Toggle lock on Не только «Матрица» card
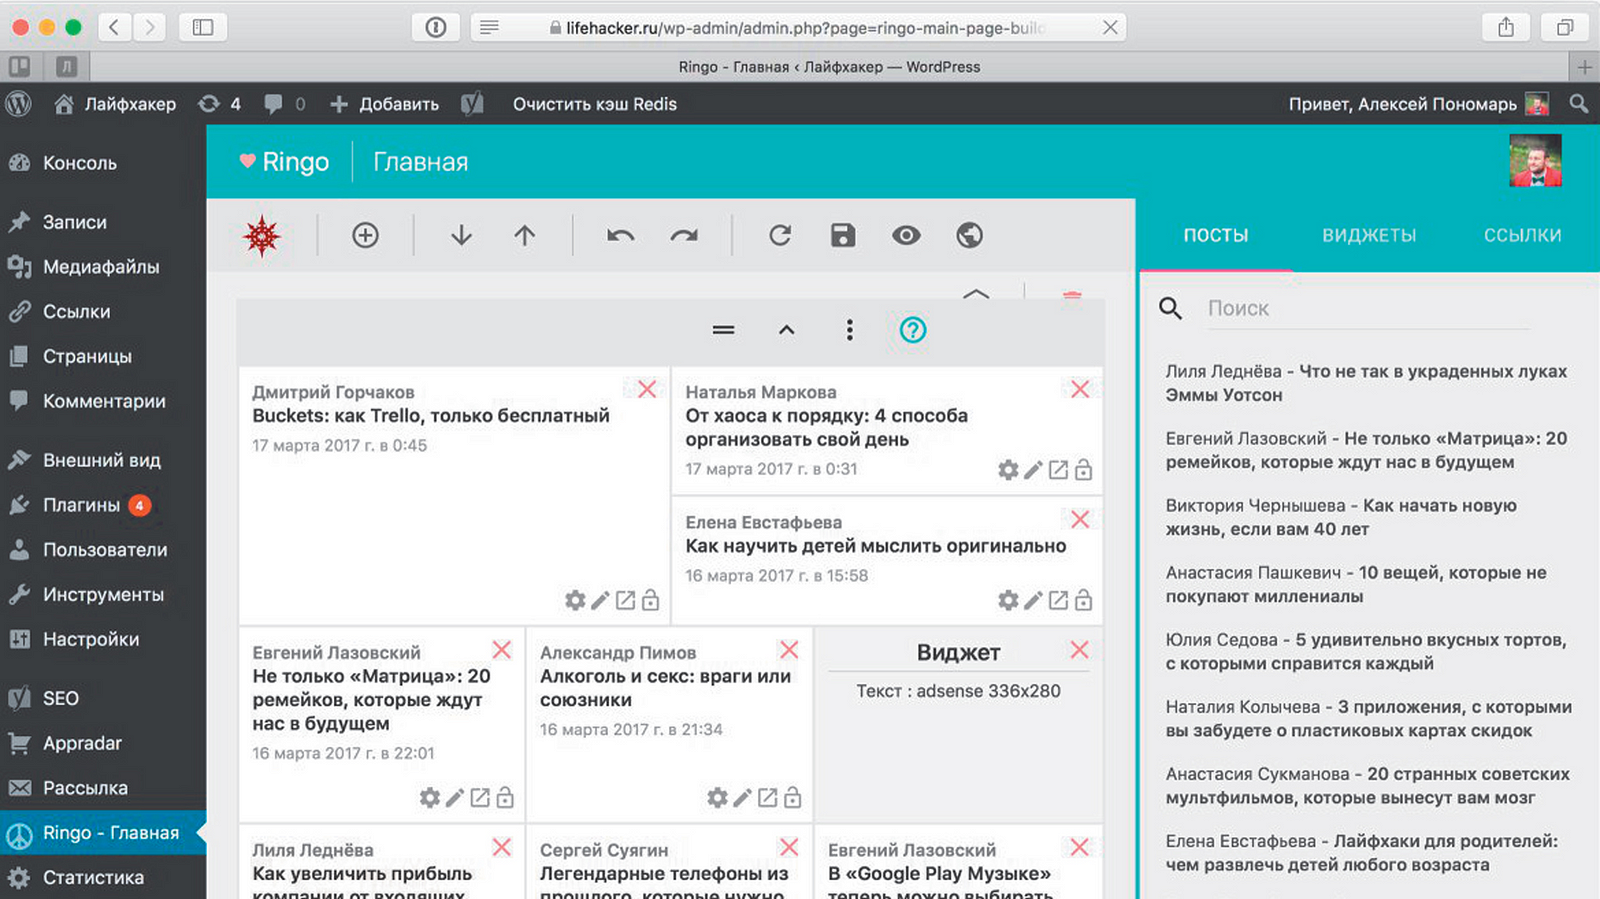 tap(505, 798)
